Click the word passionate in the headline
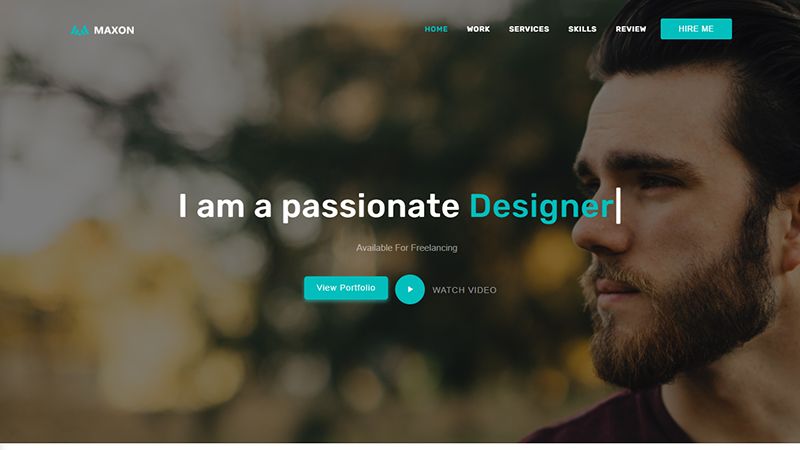The image size is (800, 450). (x=370, y=207)
